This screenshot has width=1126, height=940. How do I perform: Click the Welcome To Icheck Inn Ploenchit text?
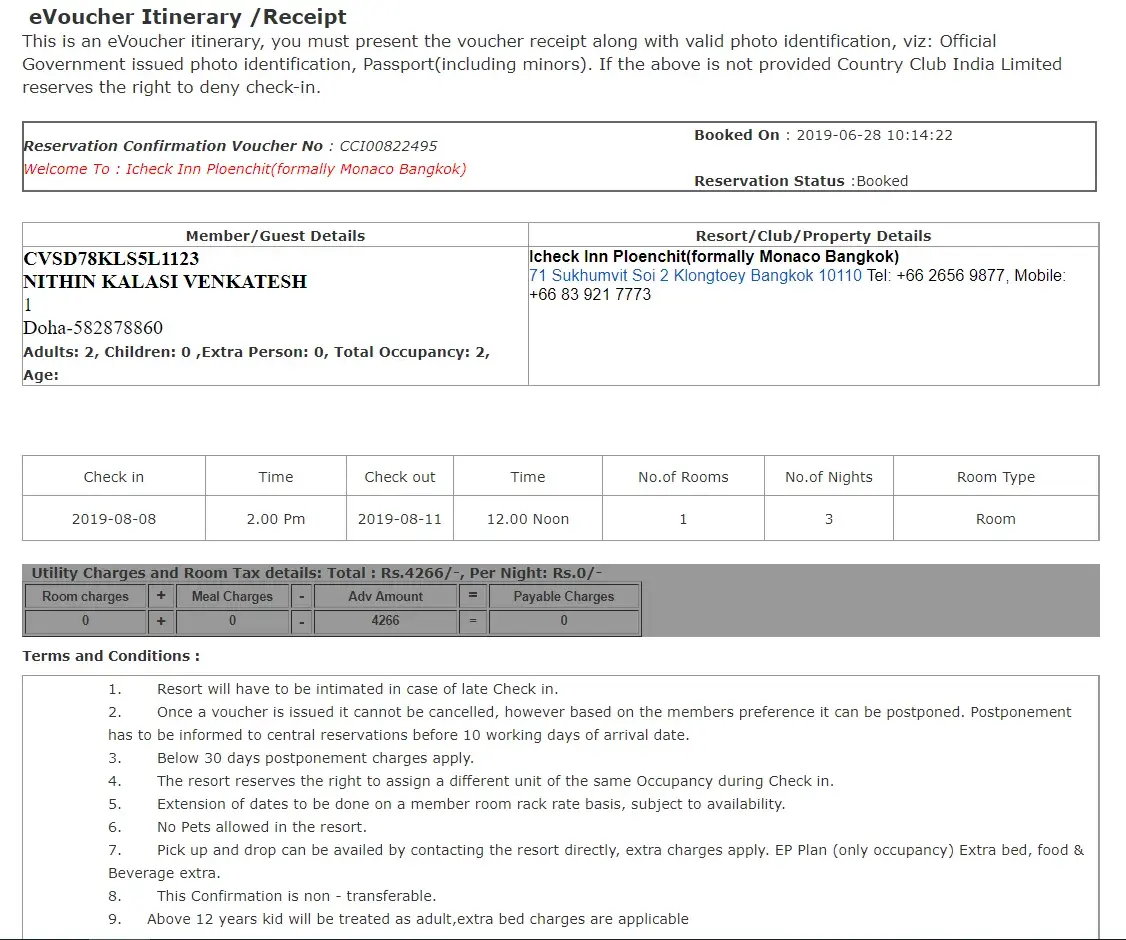244,169
